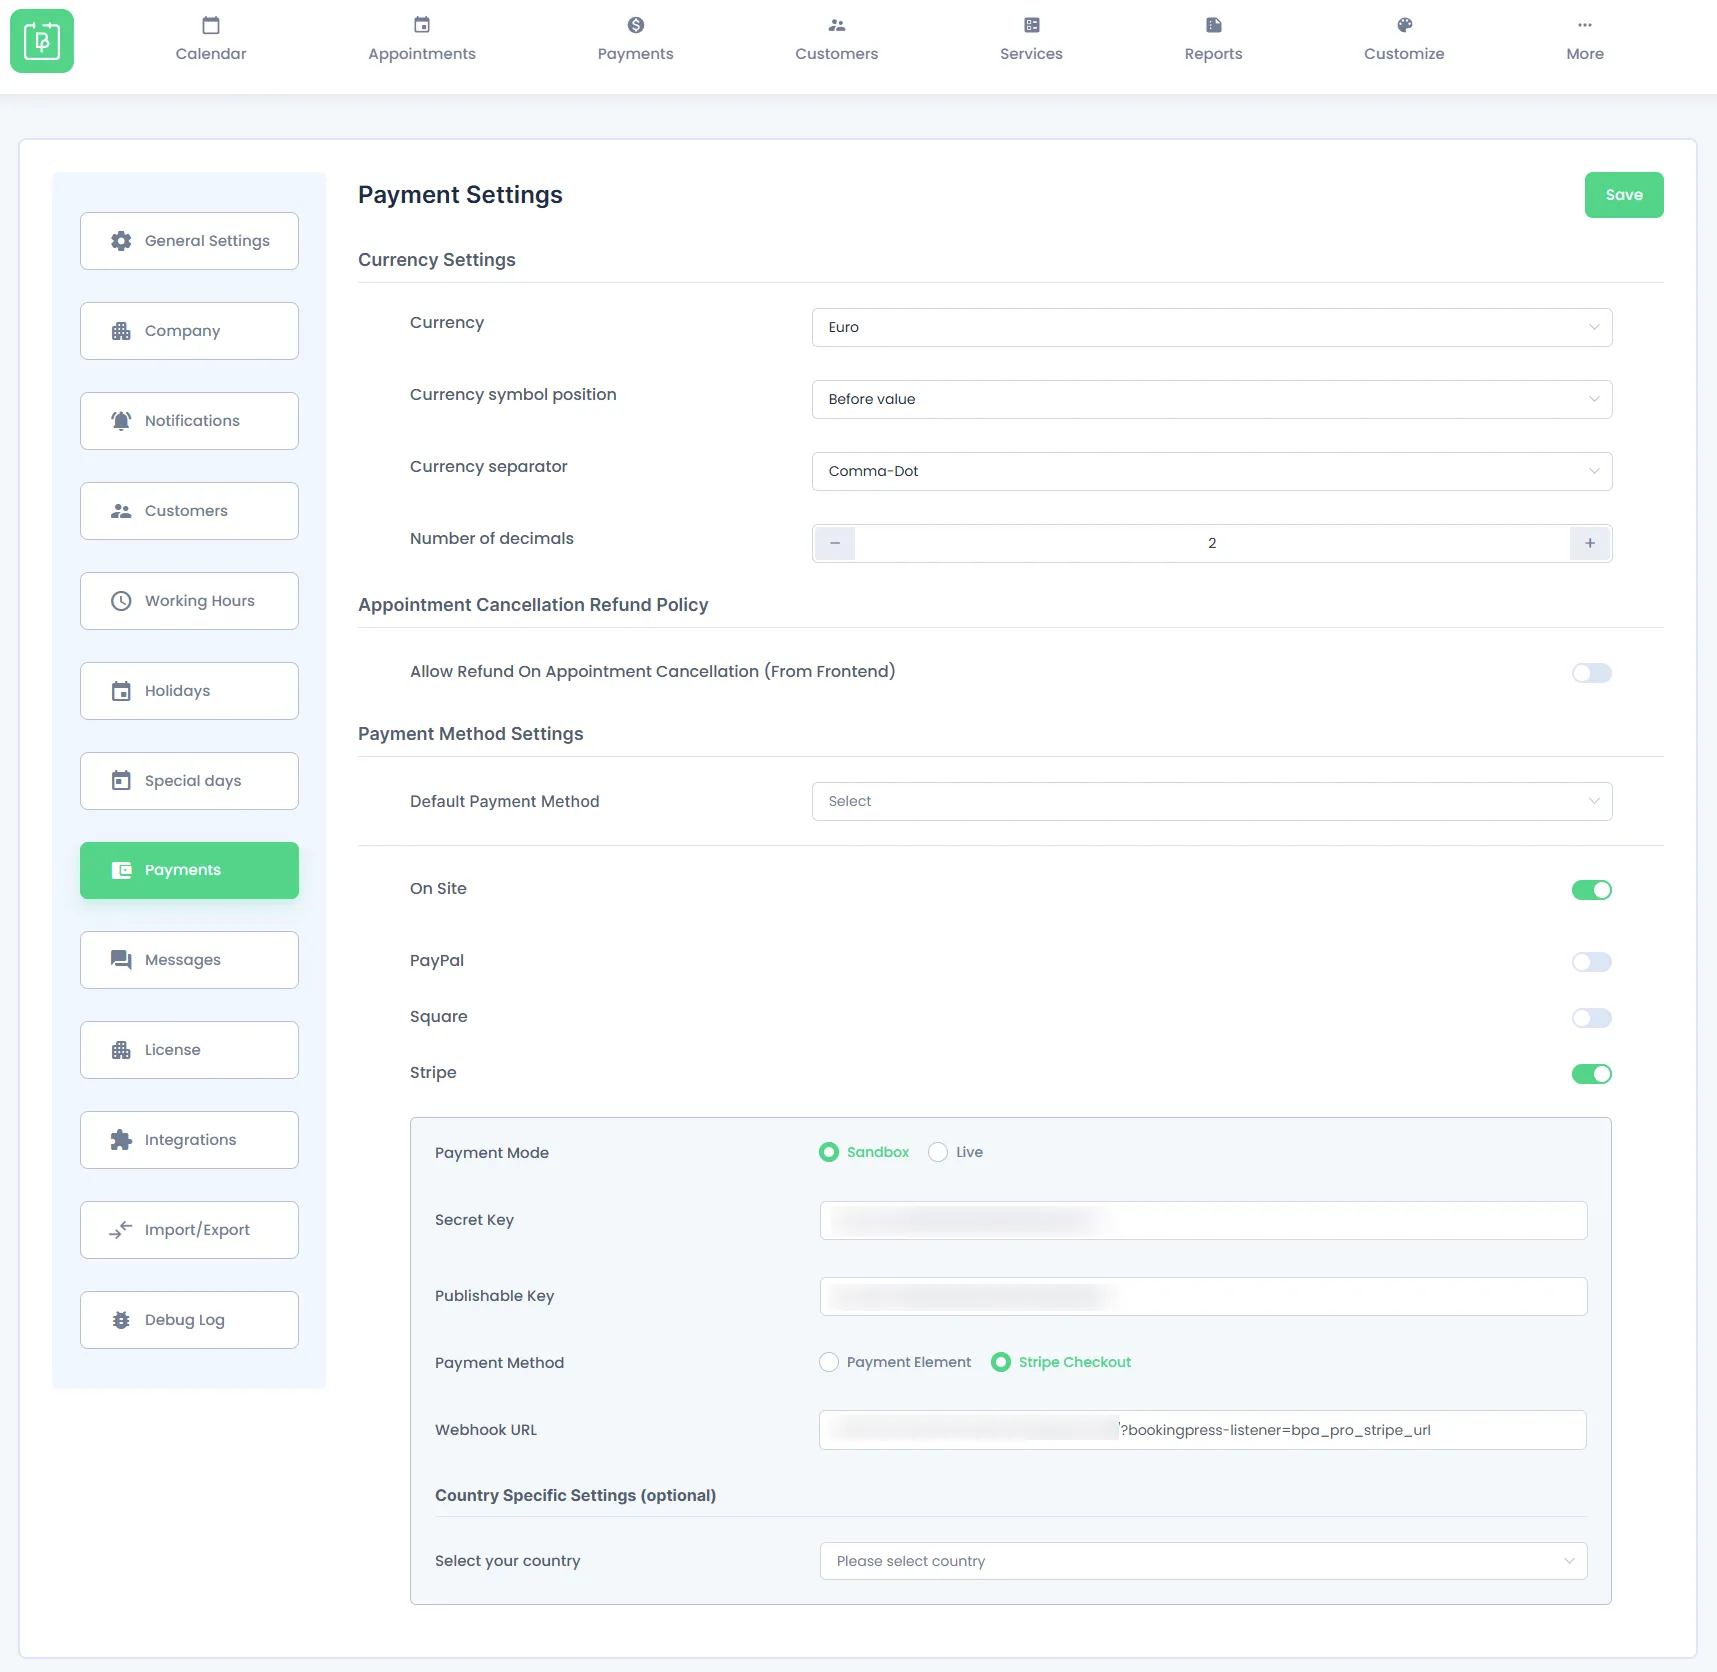
Task: Disable the Stripe payment toggle
Action: click(1592, 1074)
